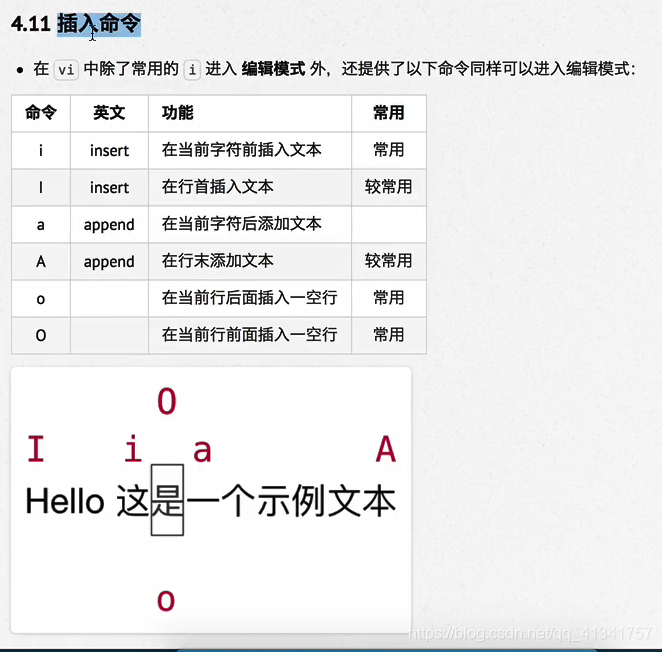Click the inline code 'i' in the intro sentence
The height and width of the screenshot is (652, 662).
click(192, 69)
